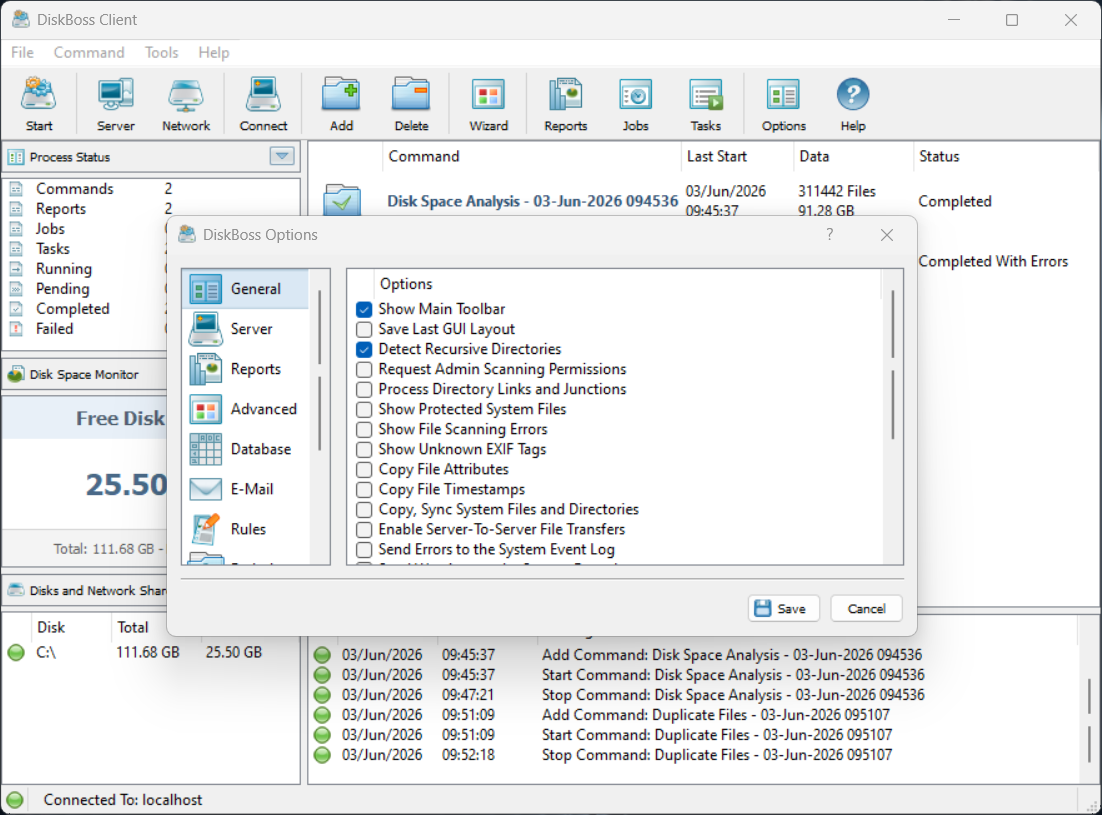The height and width of the screenshot is (815, 1102).
Task: Click the question mark help button in dialog
Action: (830, 234)
